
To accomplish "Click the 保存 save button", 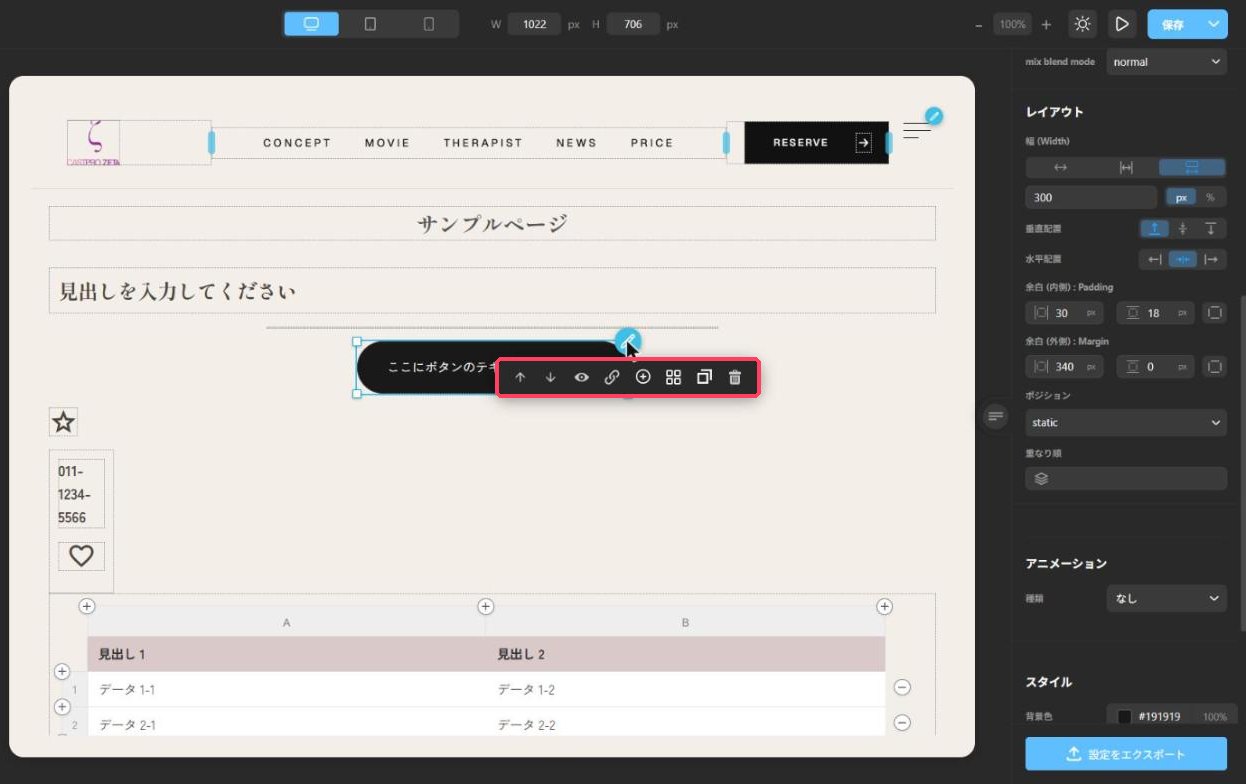I will tap(1174, 24).
